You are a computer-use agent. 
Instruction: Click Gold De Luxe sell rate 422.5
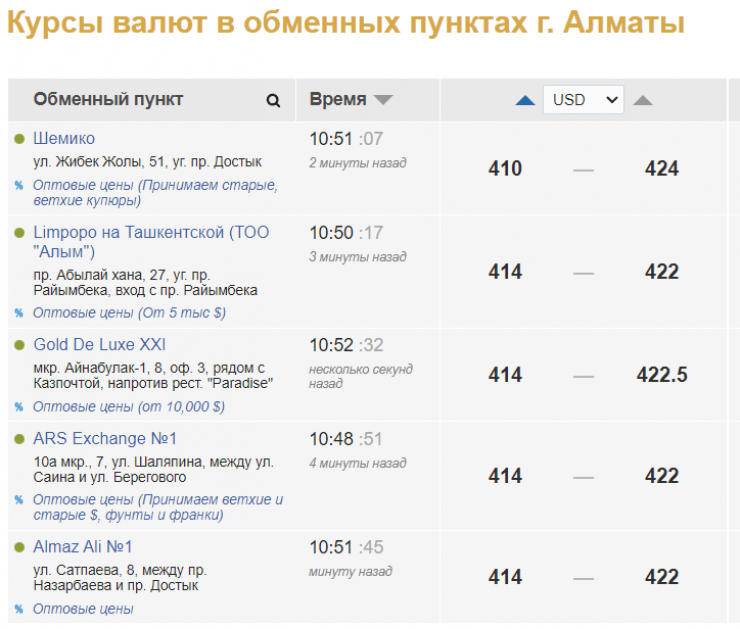point(662,375)
